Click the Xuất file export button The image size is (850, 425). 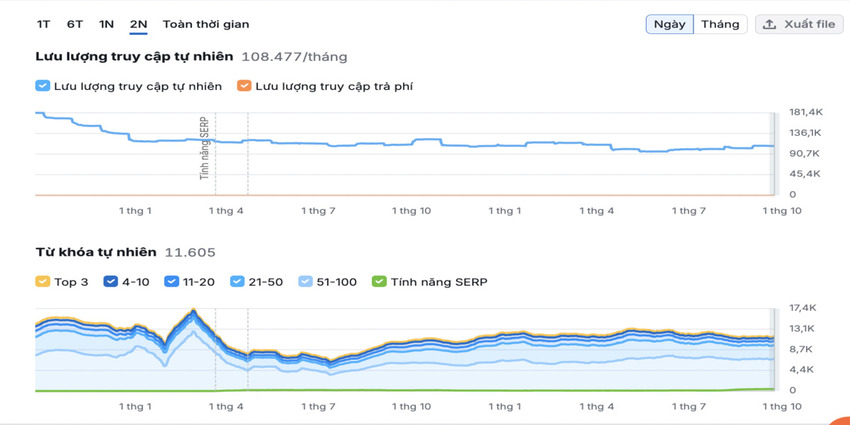click(x=798, y=24)
